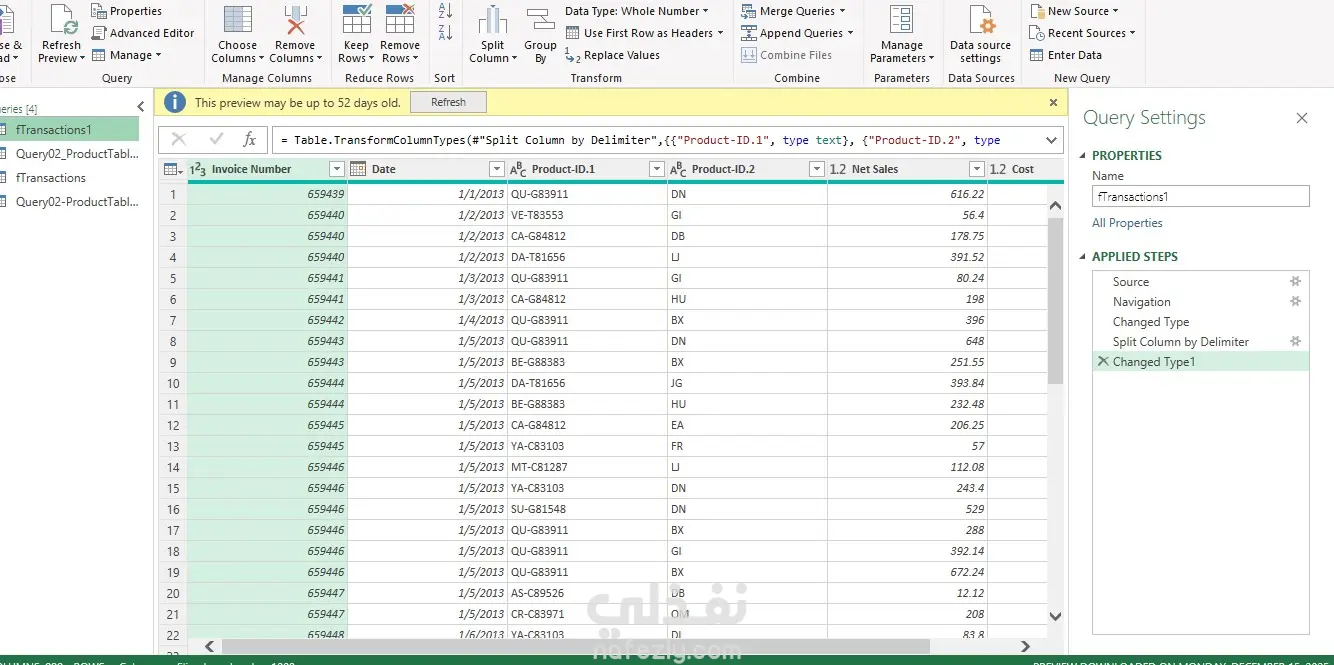Click the Sort Ascending icon

point(445,11)
